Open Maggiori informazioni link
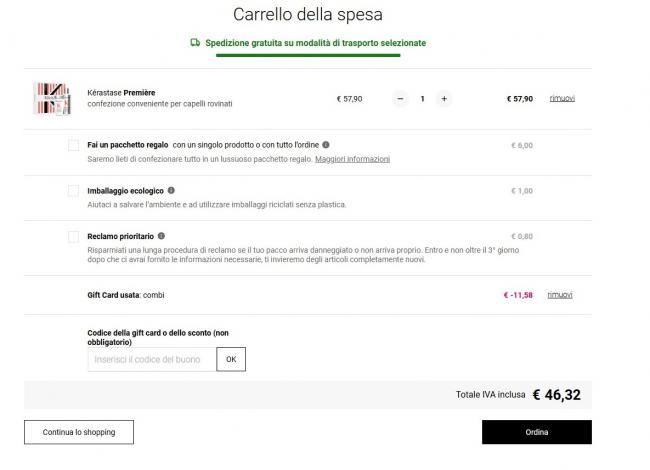 [x=352, y=159]
